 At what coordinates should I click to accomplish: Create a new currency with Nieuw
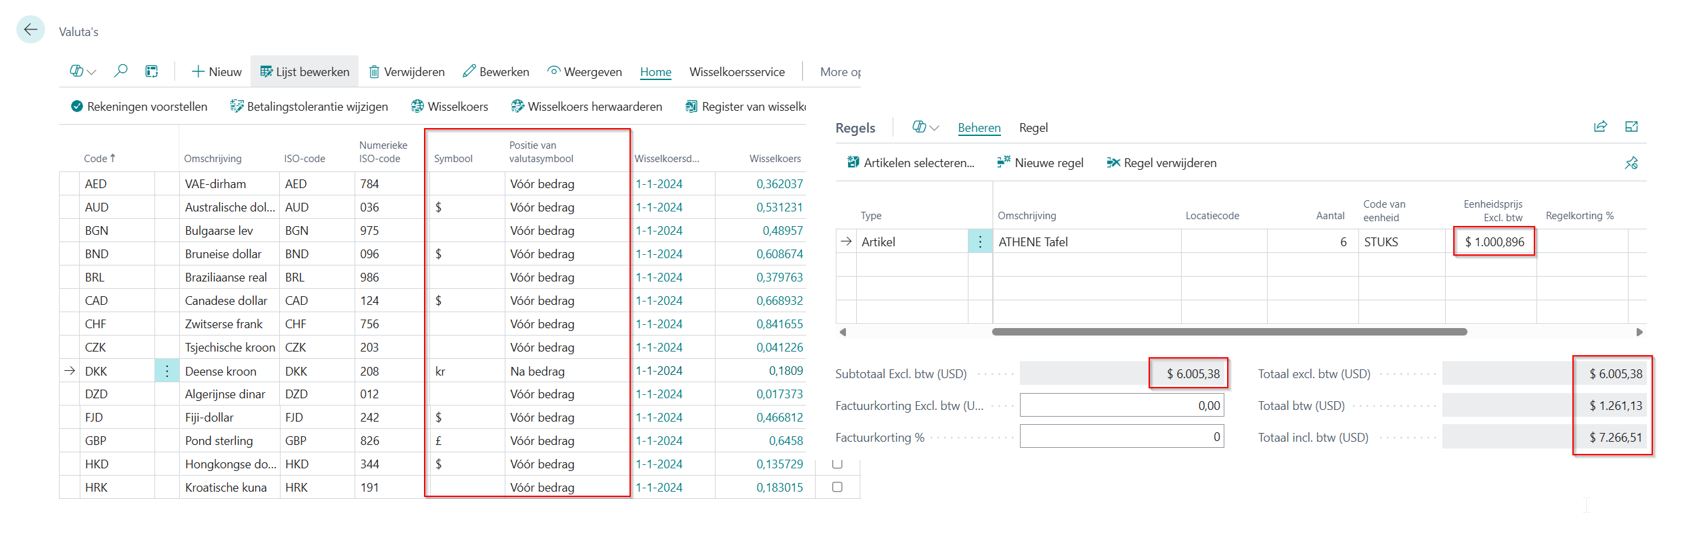pos(217,71)
